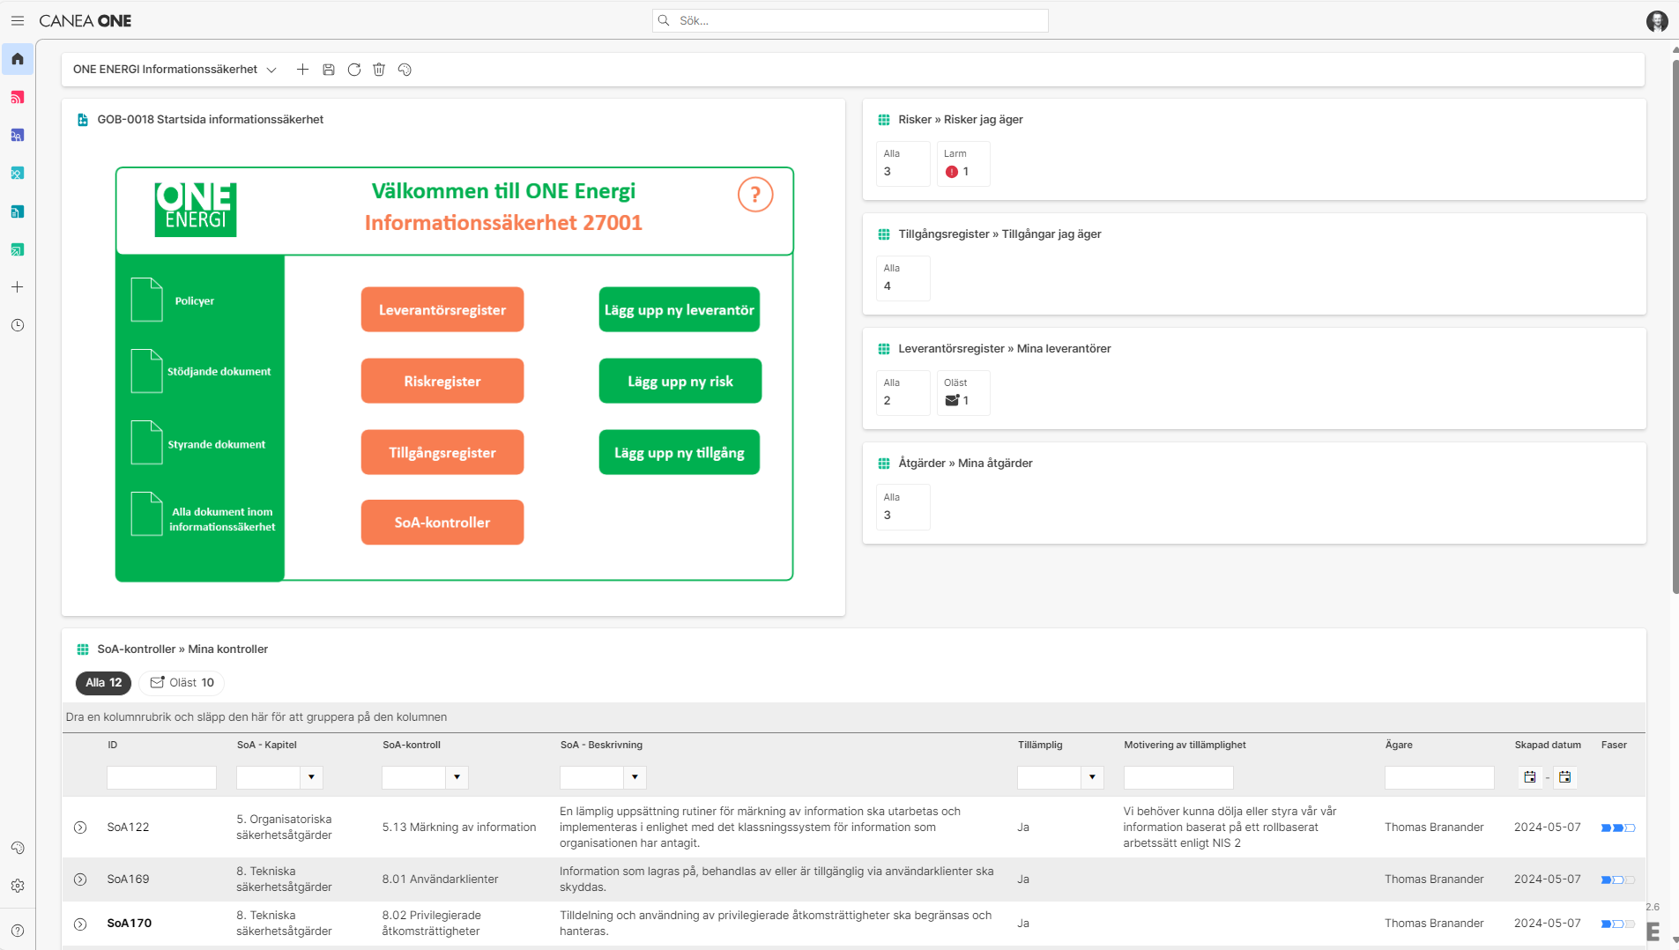Select Larm 1 in the Risker widget
The height and width of the screenshot is (950, 1679).
click(x=963, y=164)
